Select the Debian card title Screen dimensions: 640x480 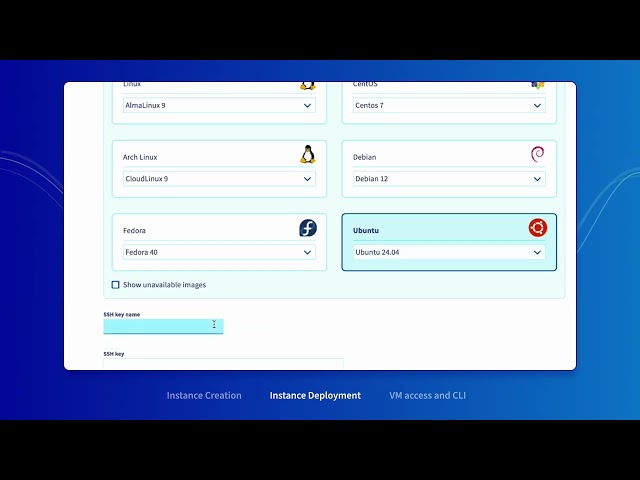pyautogui.click(x=364, y=157)
